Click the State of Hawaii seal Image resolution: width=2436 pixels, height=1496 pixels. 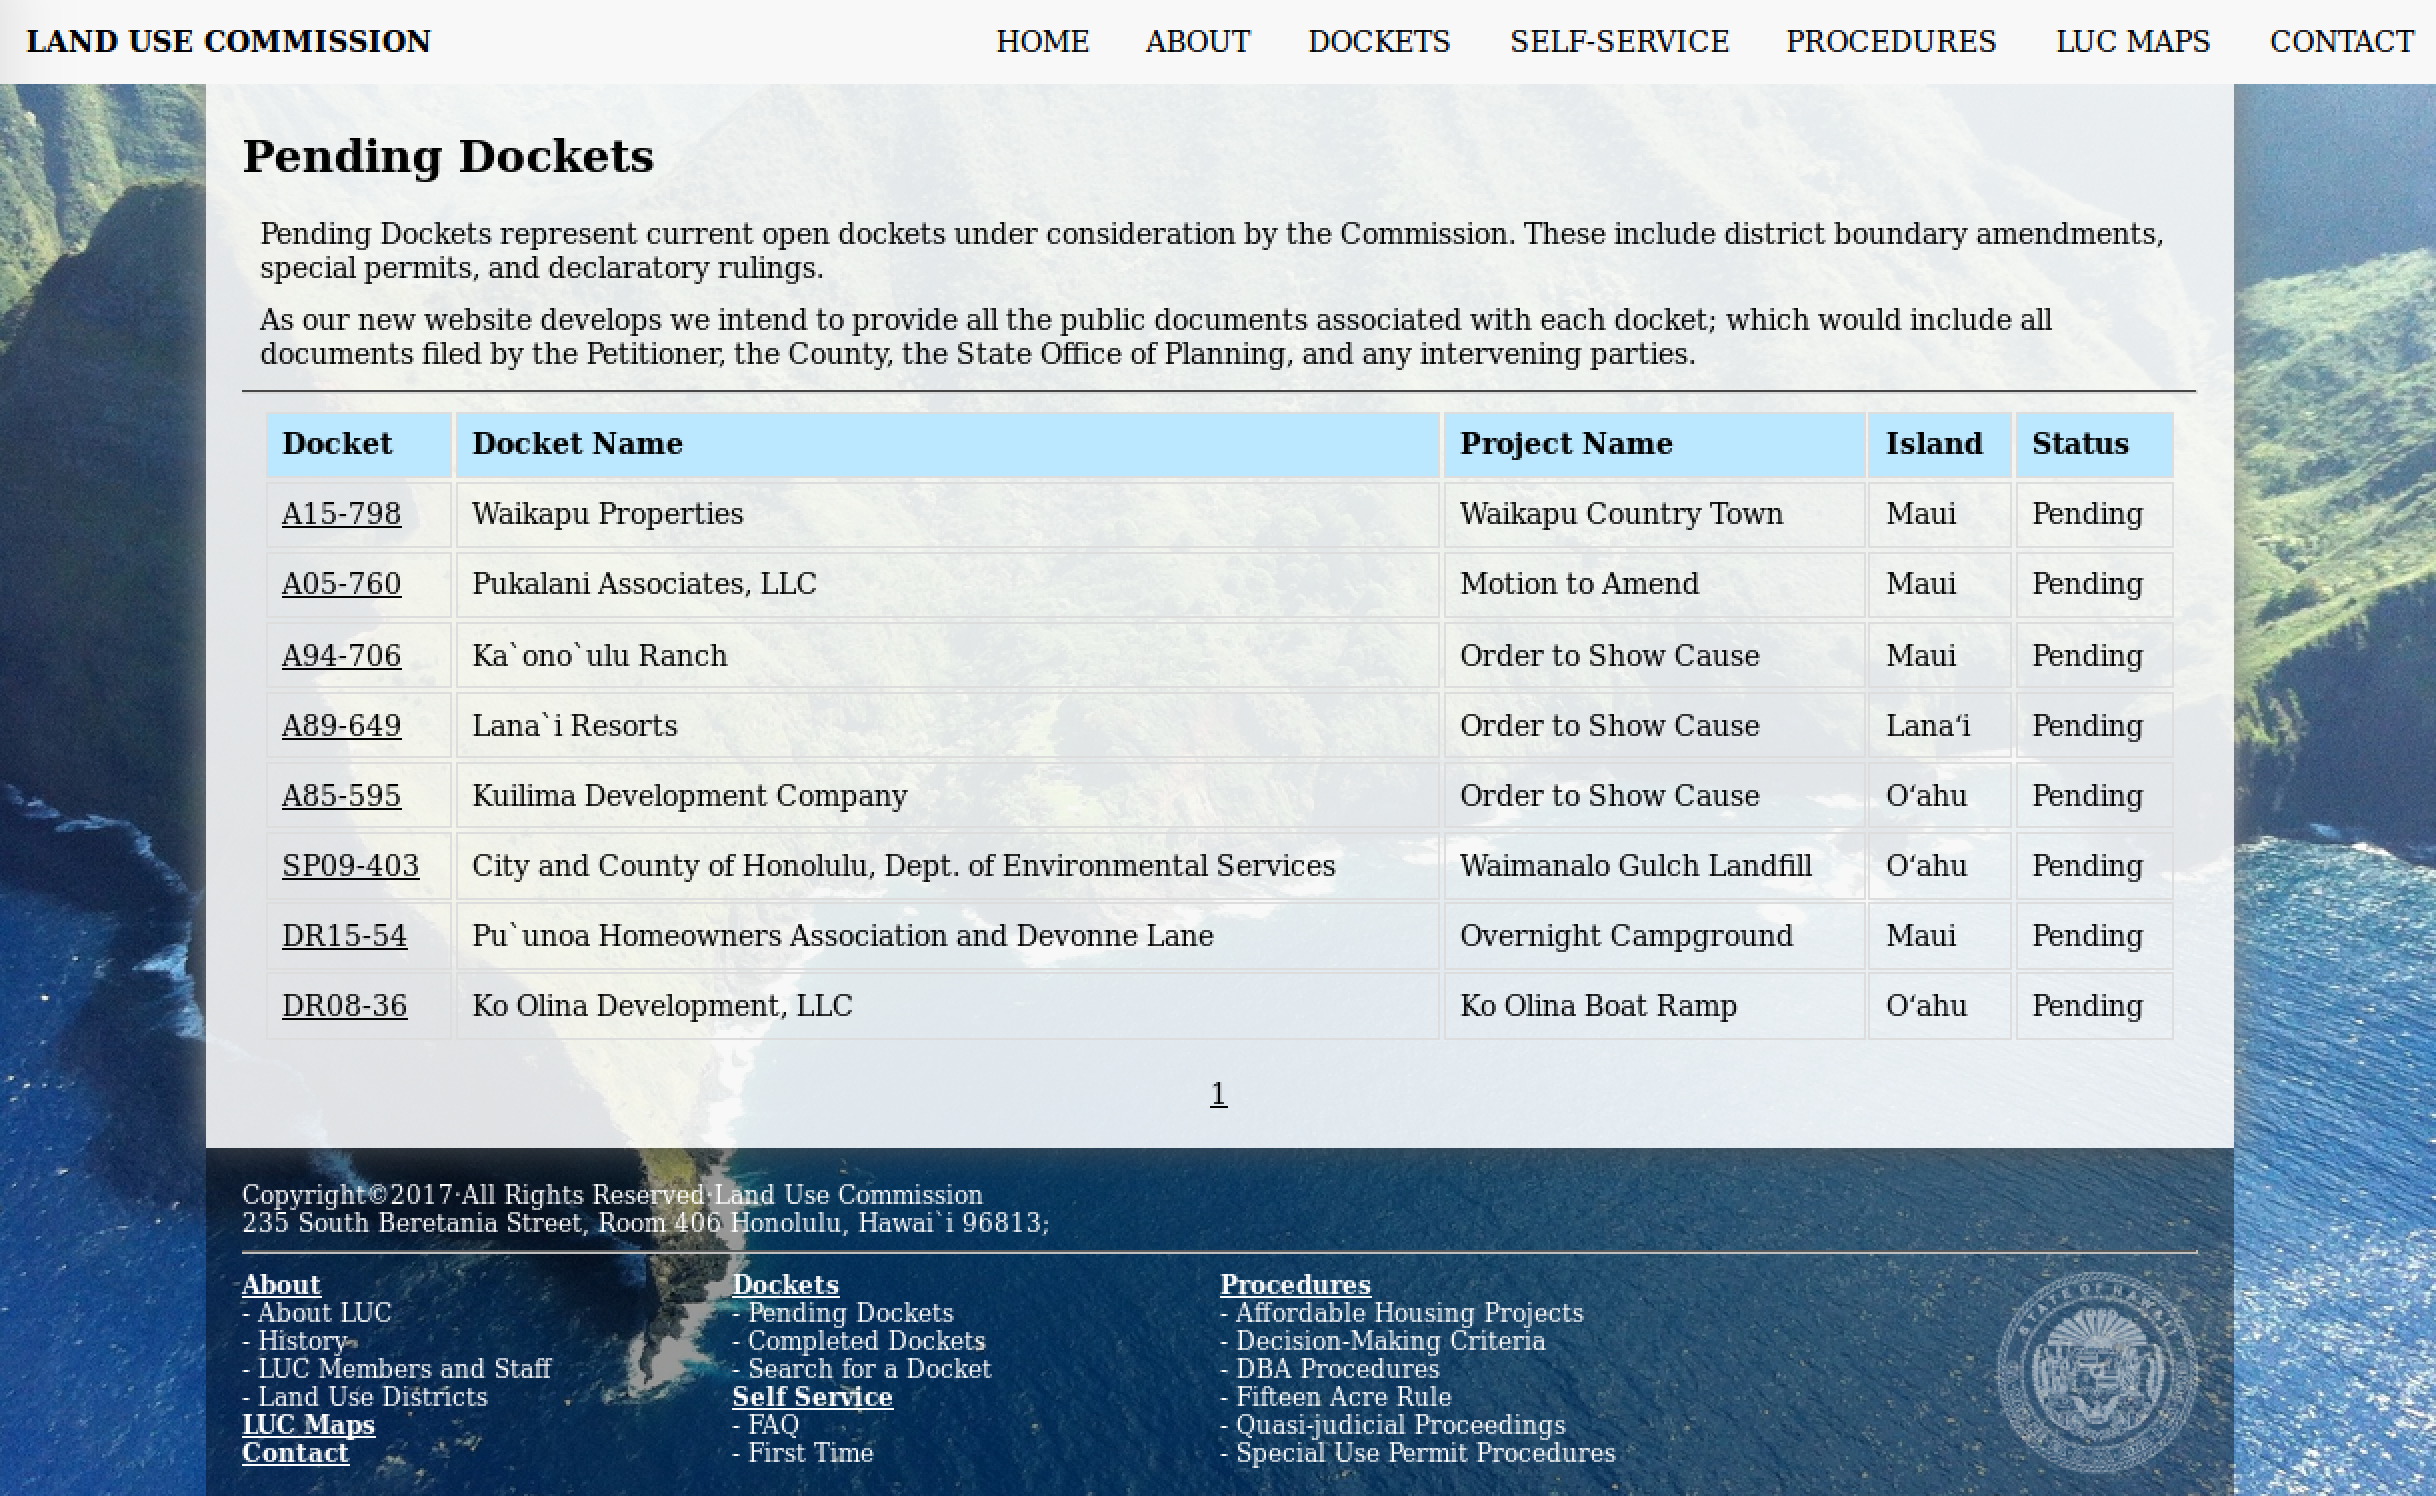[x=2096, y=1373]
